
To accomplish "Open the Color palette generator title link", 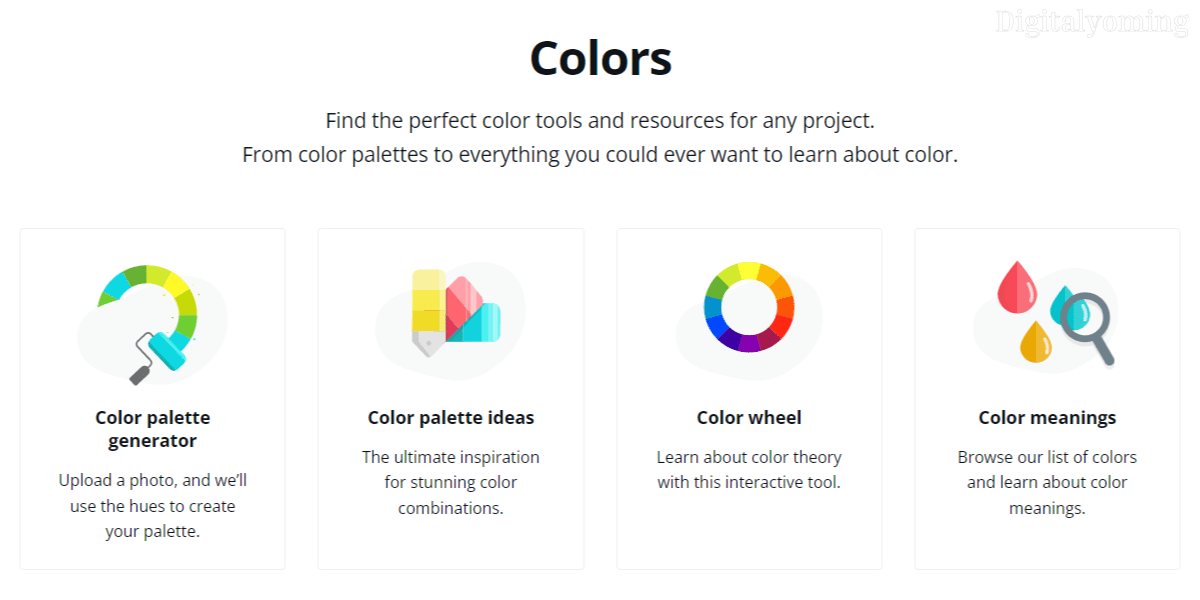I will pos(152,429).
